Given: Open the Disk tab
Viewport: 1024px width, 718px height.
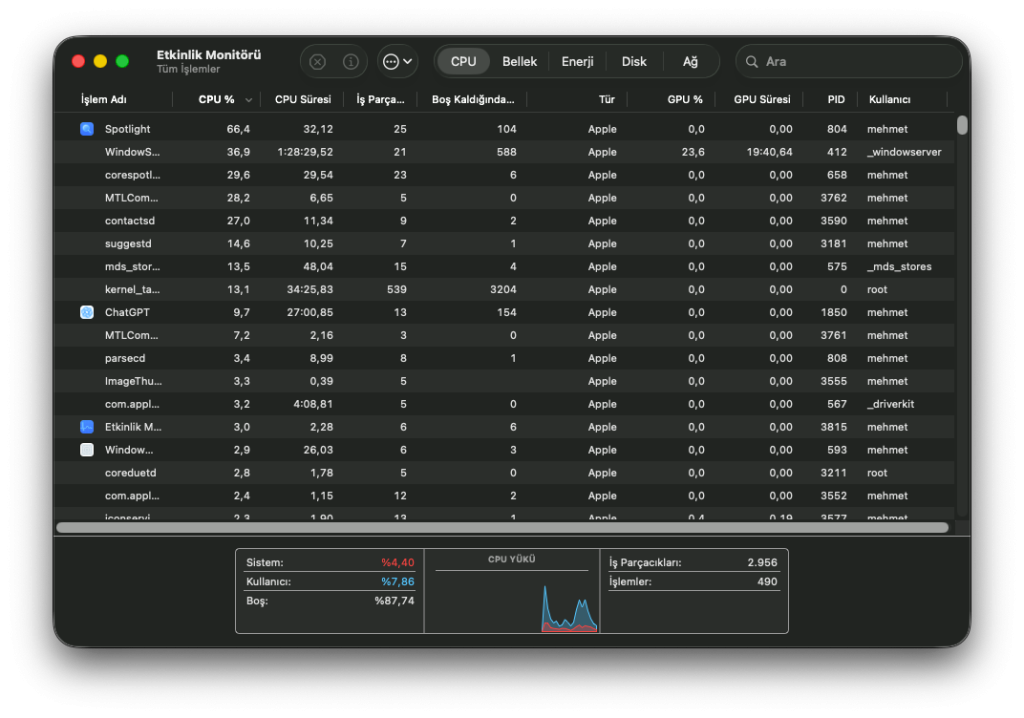Looking at the screenshot, I should click(x=634, y=62).
